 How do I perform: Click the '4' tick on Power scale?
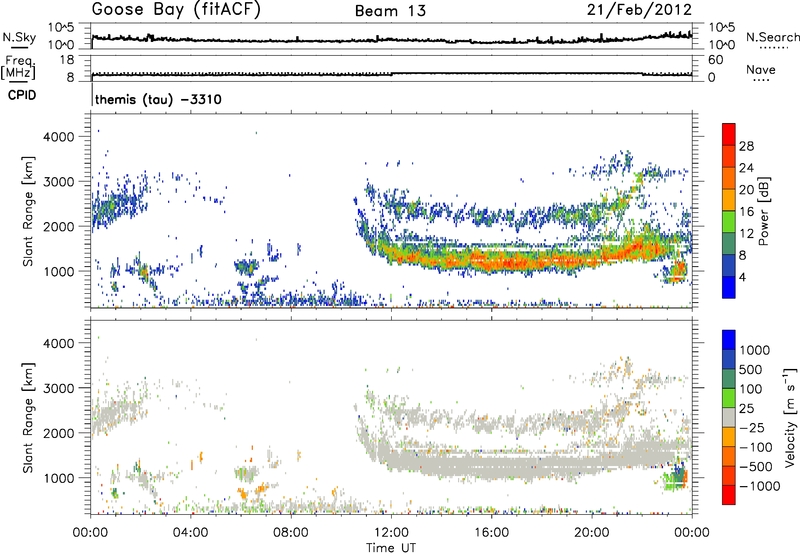(x=743, y=277)
